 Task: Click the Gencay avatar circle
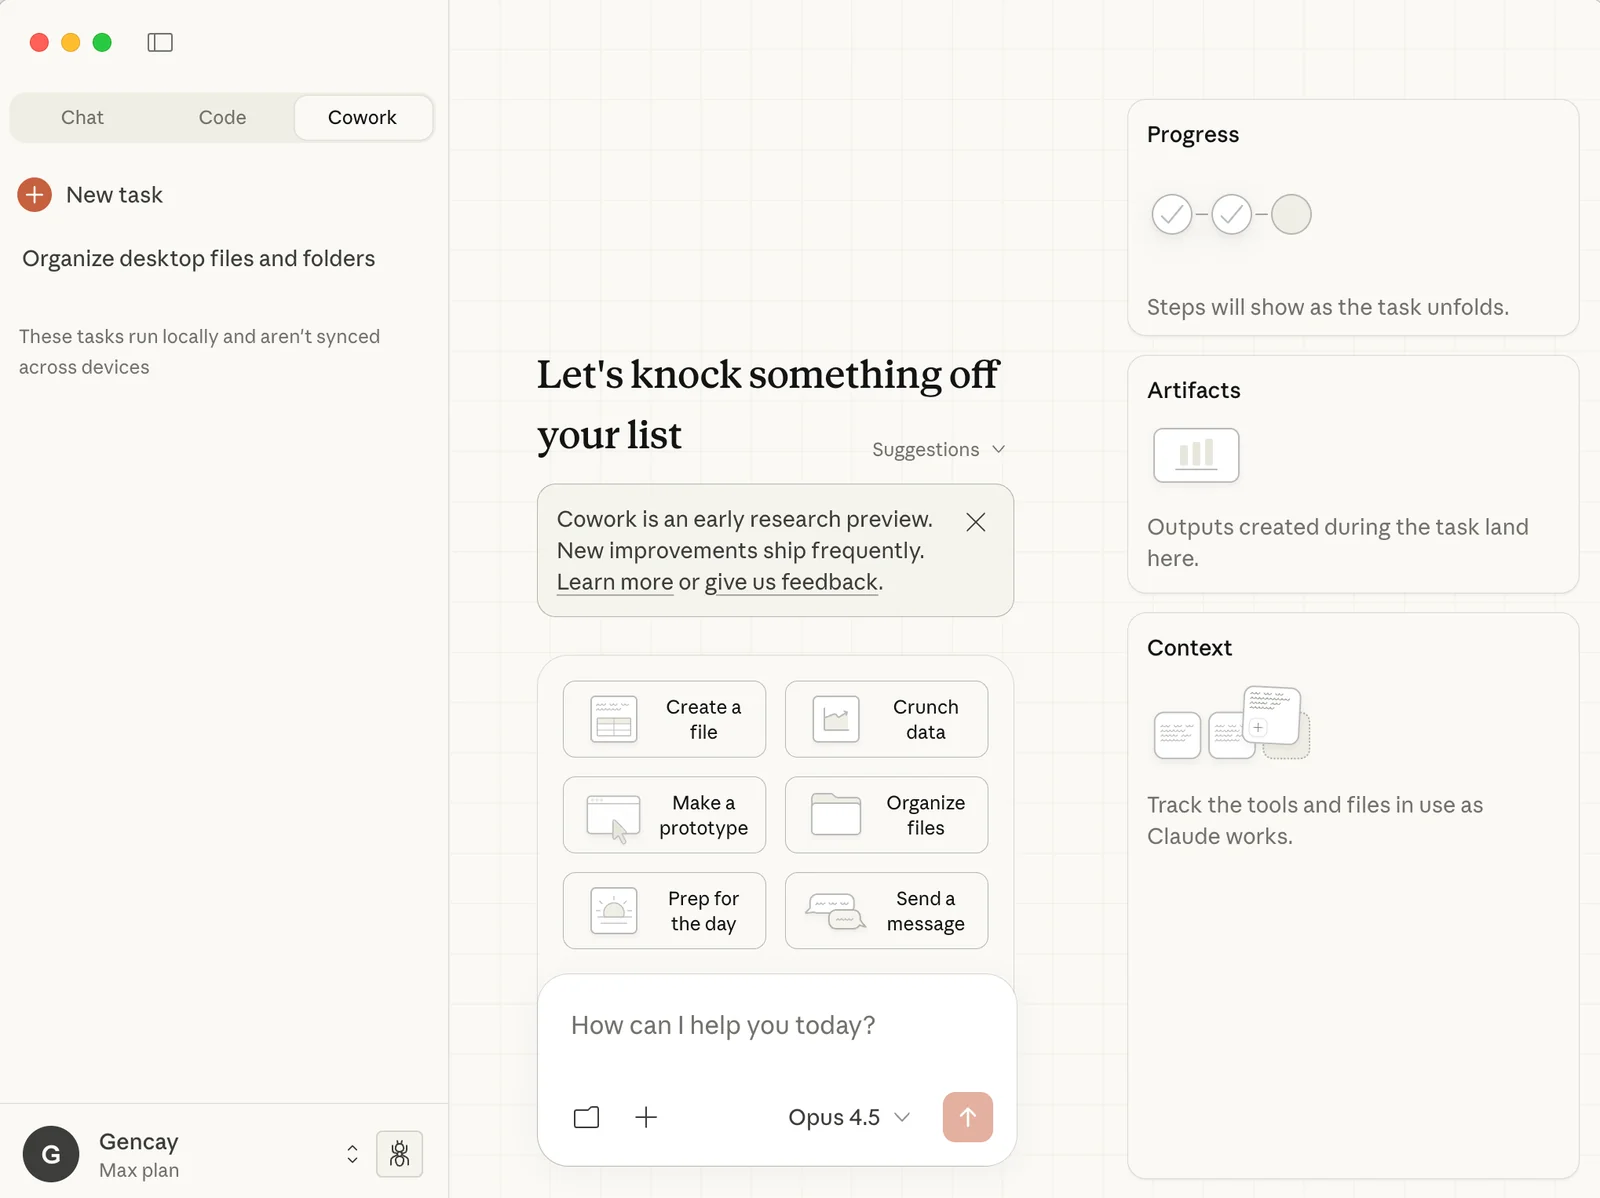pos(51,1154)
